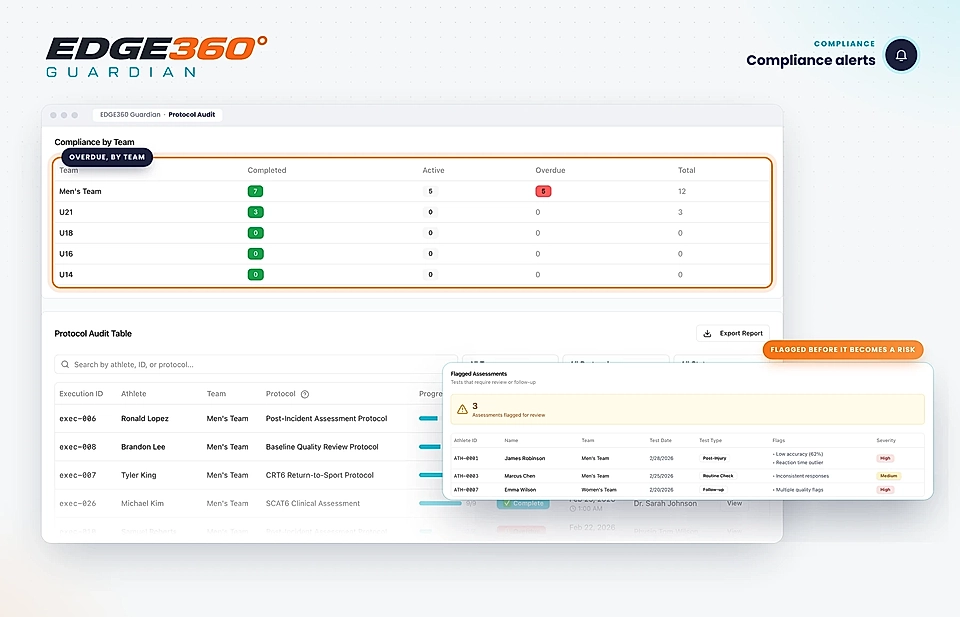Image resolution: width=960 pixels, height=617 pixels.
Task: Open execution exec-007
Action: 78,475
